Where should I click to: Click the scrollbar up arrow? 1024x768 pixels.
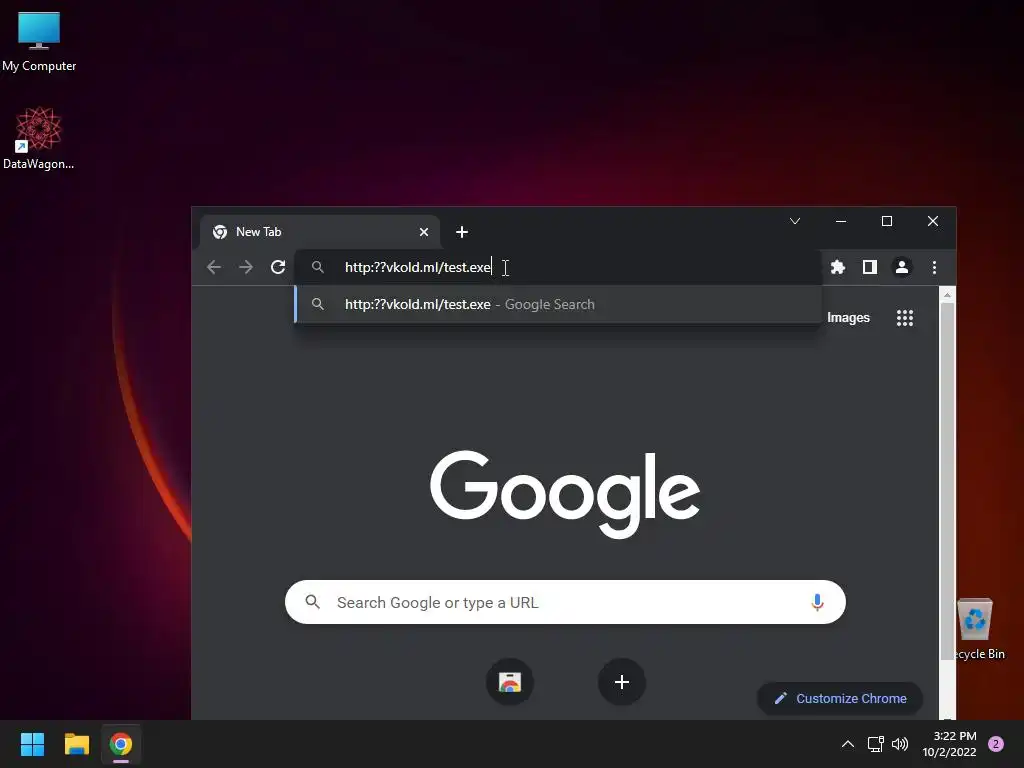[x=947, y=295]
